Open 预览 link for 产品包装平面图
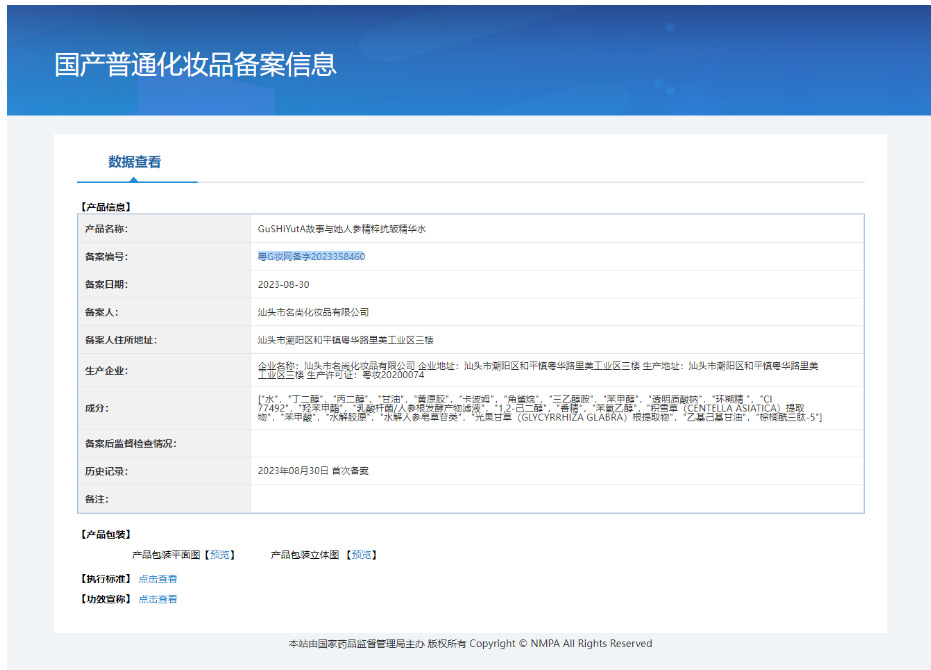This screenshot has width=931, height=670. point(220,555)
